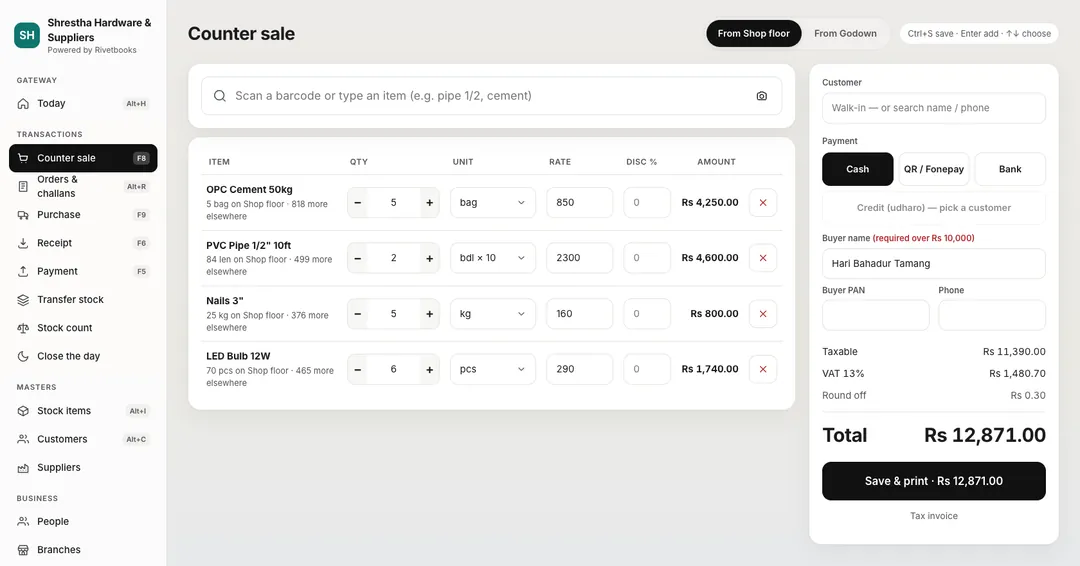Click the truck icon beside Purchase
1080x566 pixels.
pos(23,215)
